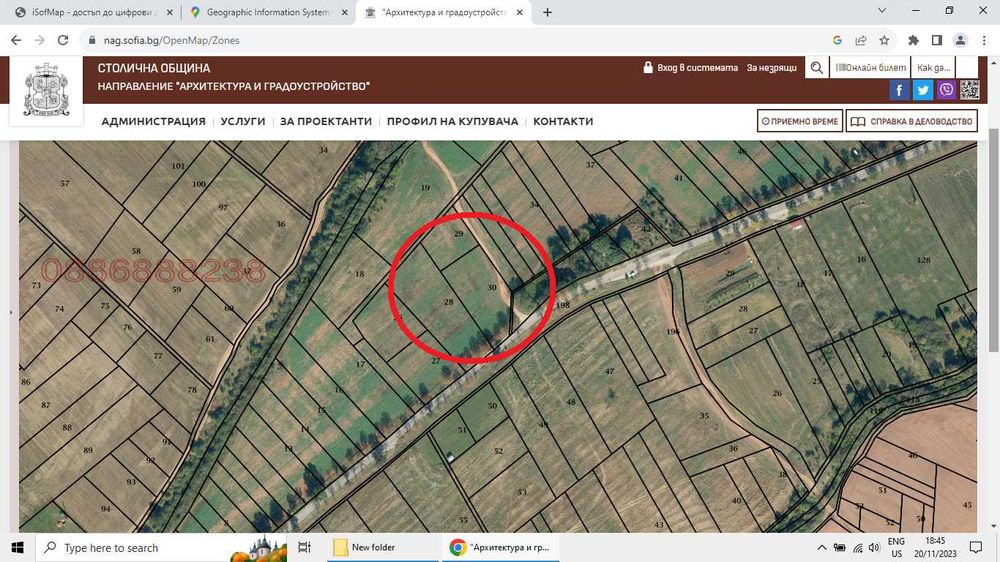Viewport: 1000px width, 562px height.
Task: Bookmark this page with star icon
Action: pos(884,40)
